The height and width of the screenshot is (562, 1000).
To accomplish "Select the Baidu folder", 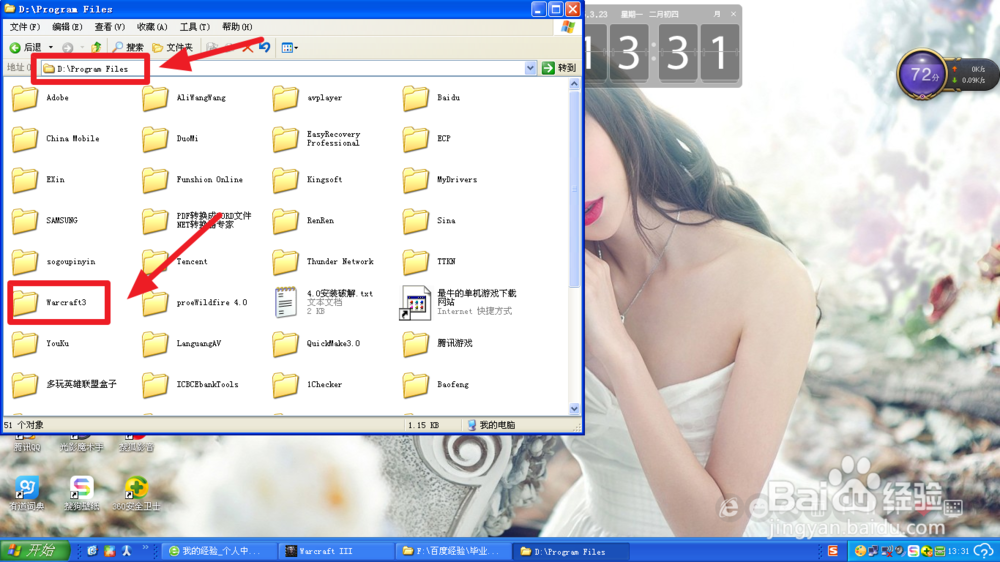I will (x=432, y=98).
